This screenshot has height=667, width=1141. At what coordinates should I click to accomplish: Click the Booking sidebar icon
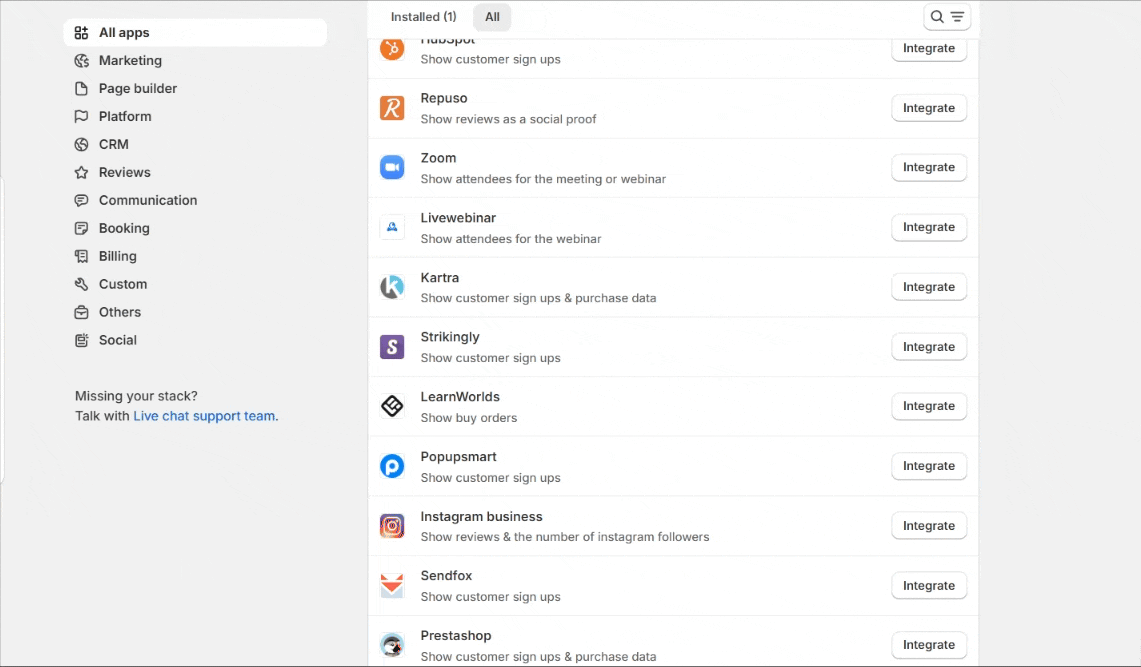tap(82, 228)
